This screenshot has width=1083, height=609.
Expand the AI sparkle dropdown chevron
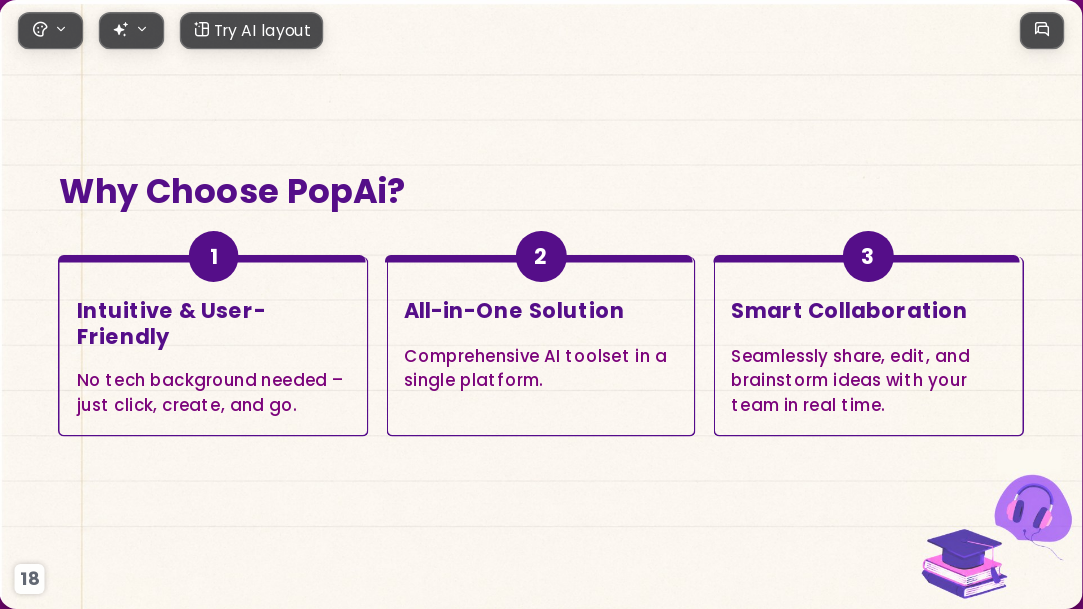(142, 30)
